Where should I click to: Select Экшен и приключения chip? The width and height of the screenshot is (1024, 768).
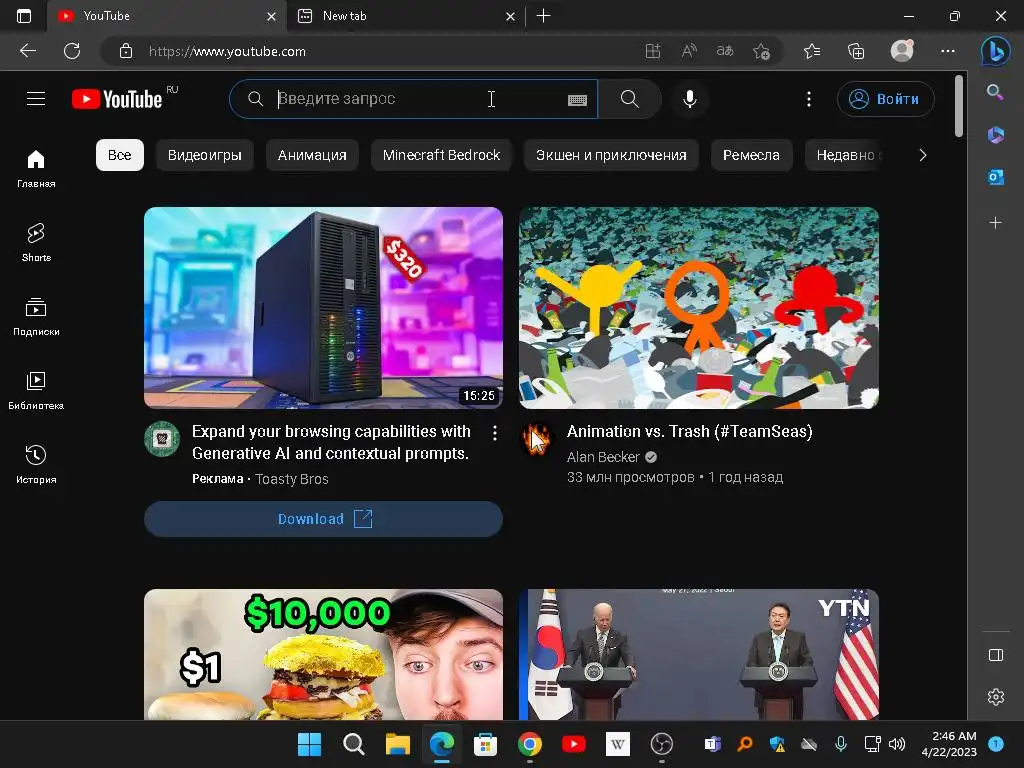pos(611,155)
